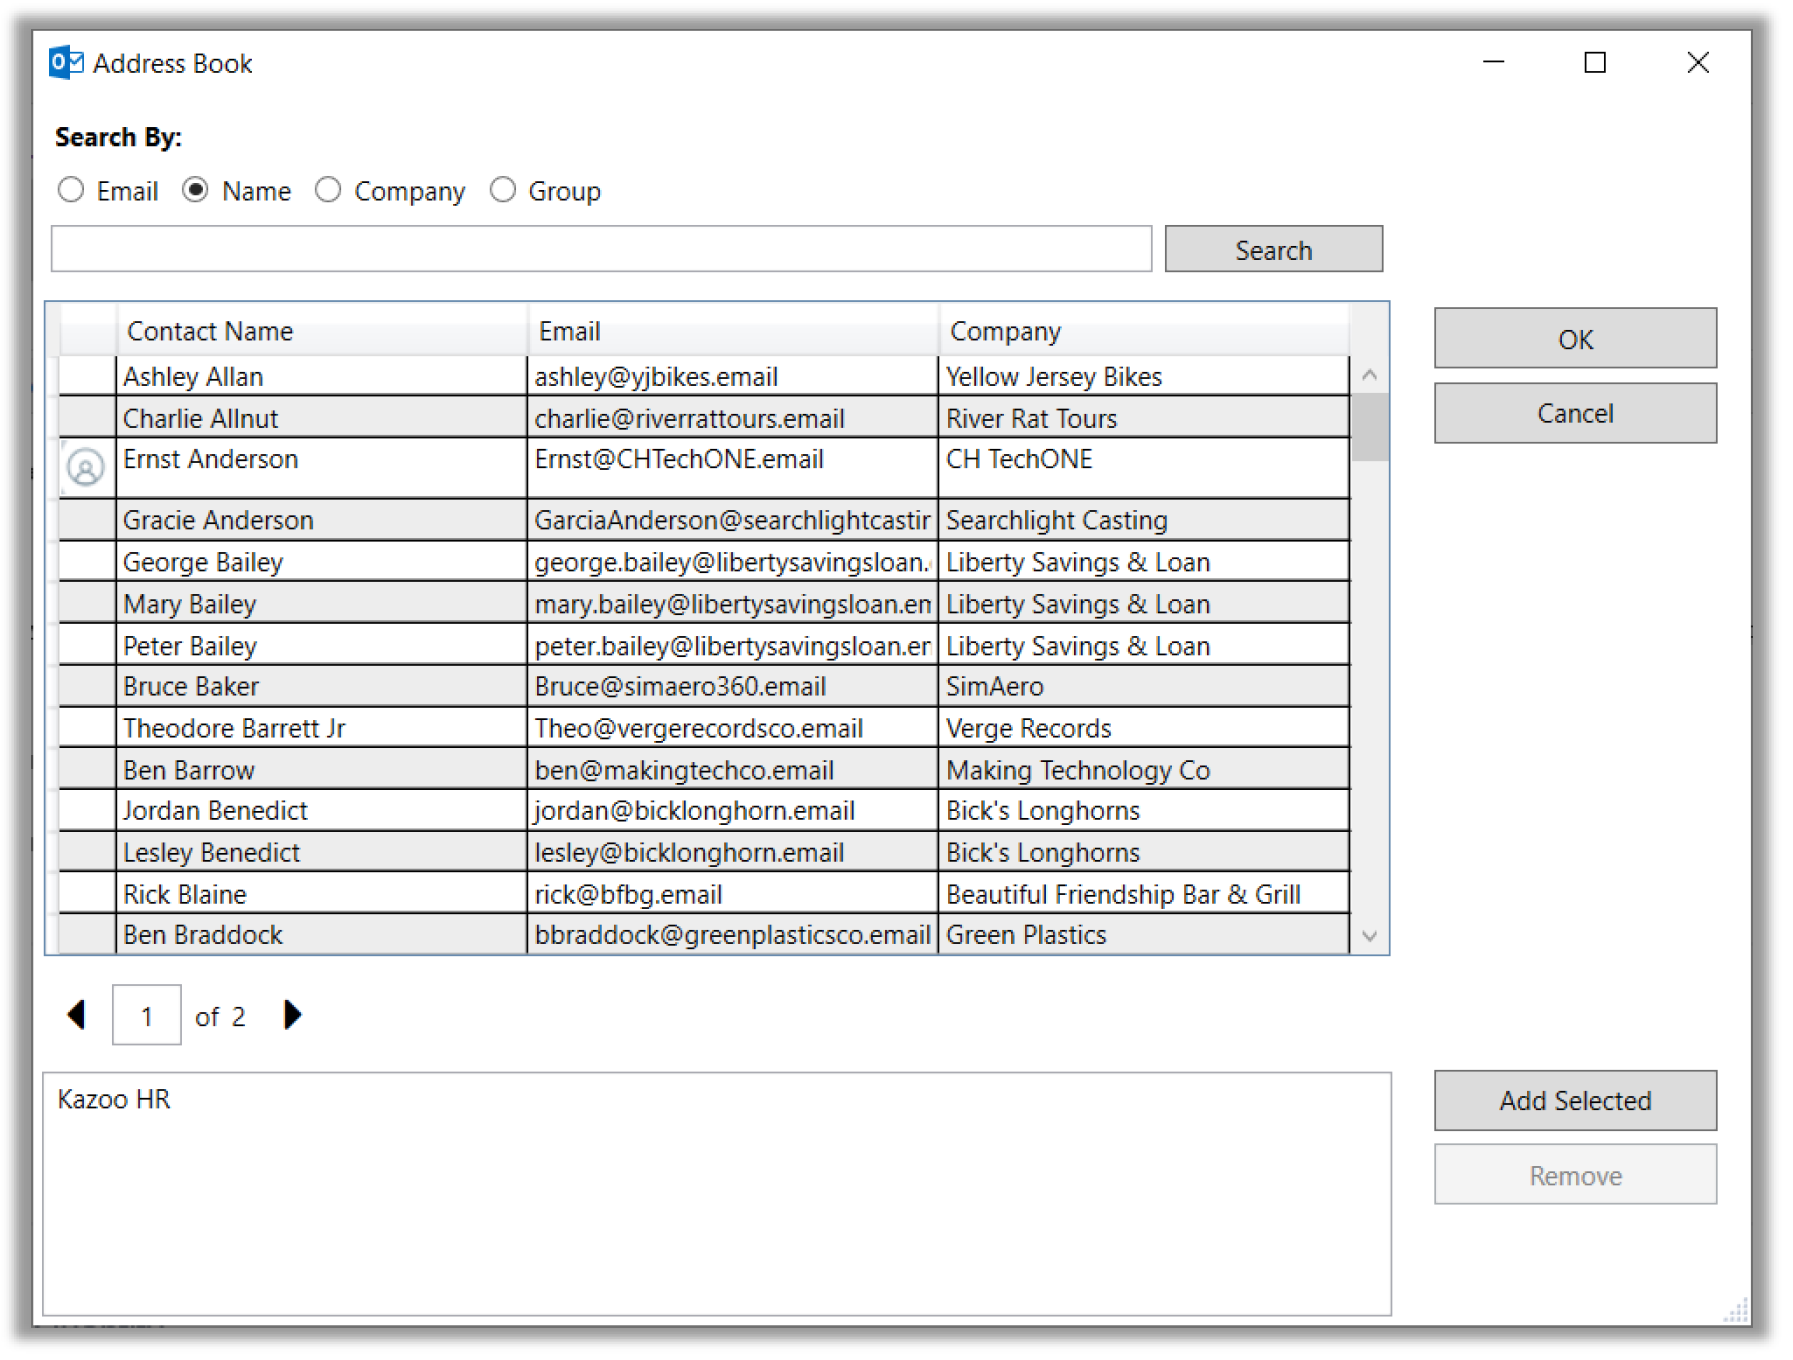Select the Peter Bailey contact

coord(321,646)
